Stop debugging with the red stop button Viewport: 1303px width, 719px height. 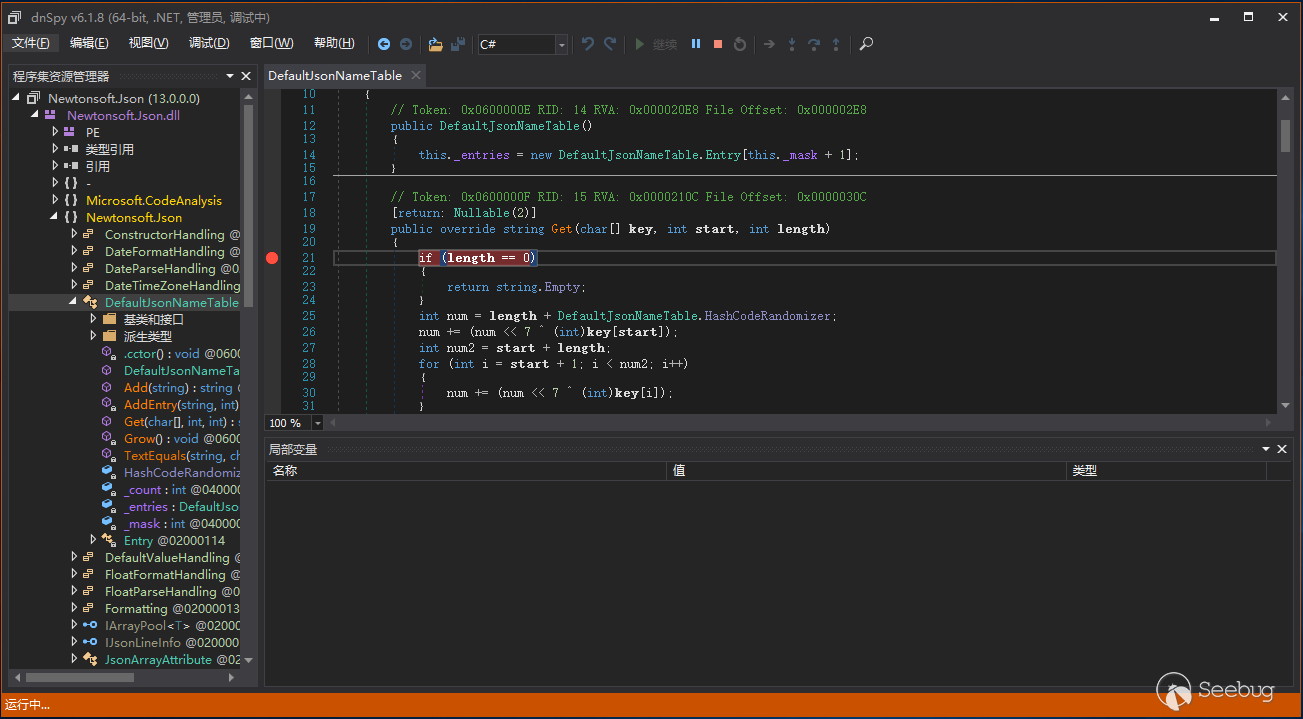(x=718, y=44)
